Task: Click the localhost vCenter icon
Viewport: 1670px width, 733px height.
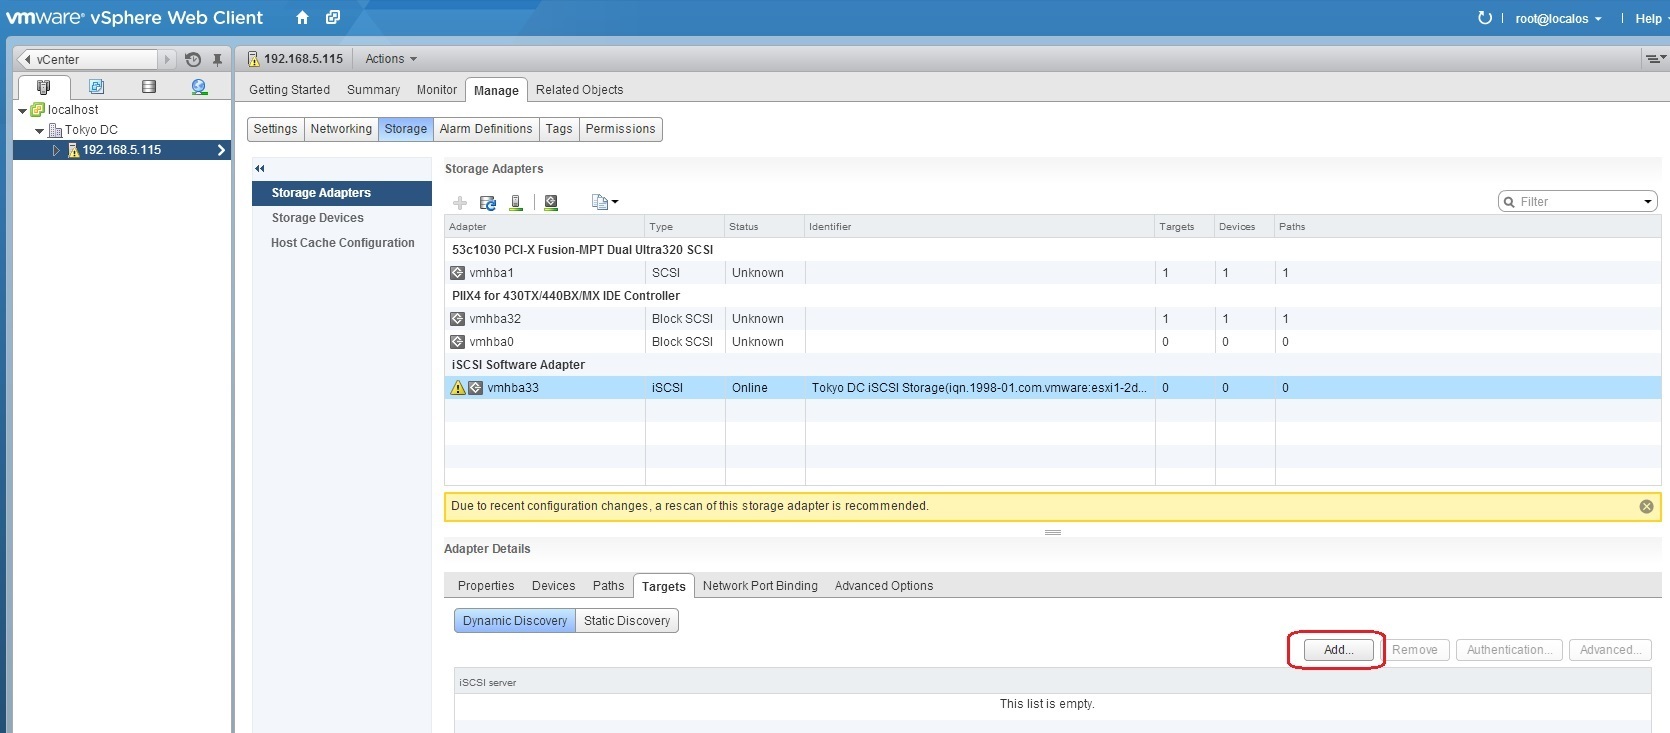Action: pos(38,110)
